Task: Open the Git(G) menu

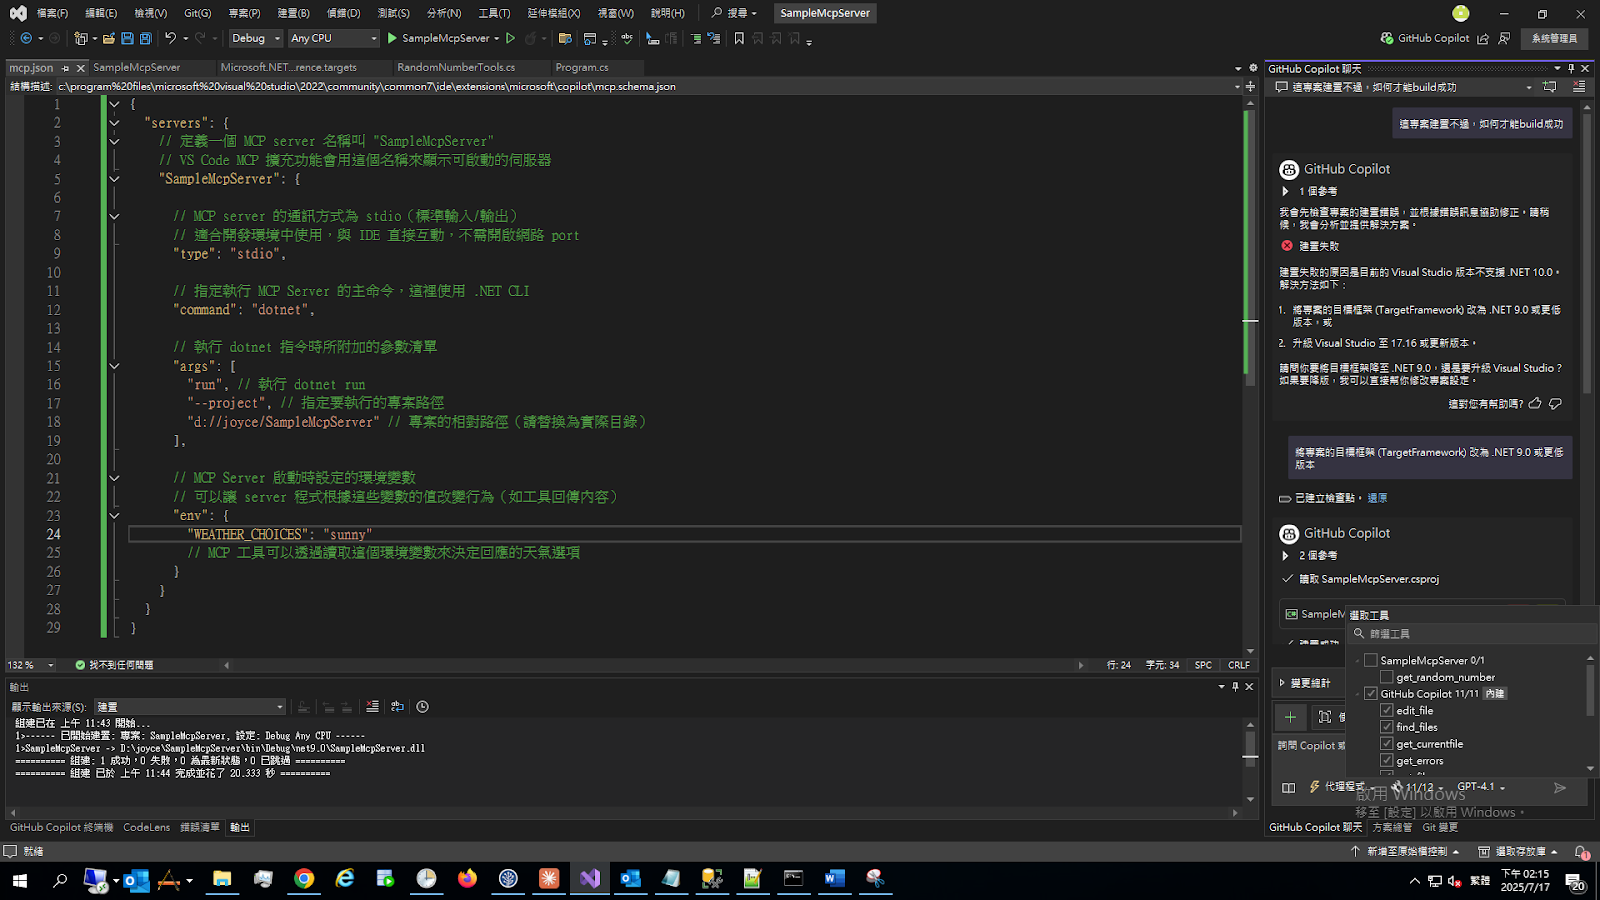Action: click(x=197, y=13)
